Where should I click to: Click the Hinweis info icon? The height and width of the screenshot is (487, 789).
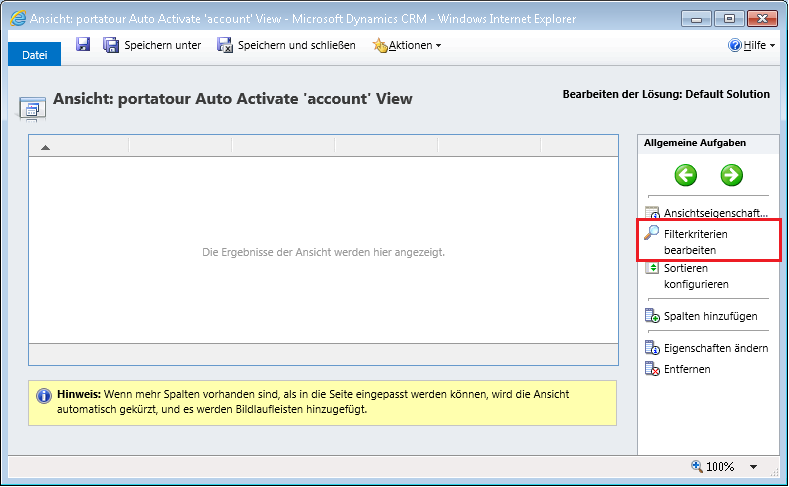(x=44, y=396)
